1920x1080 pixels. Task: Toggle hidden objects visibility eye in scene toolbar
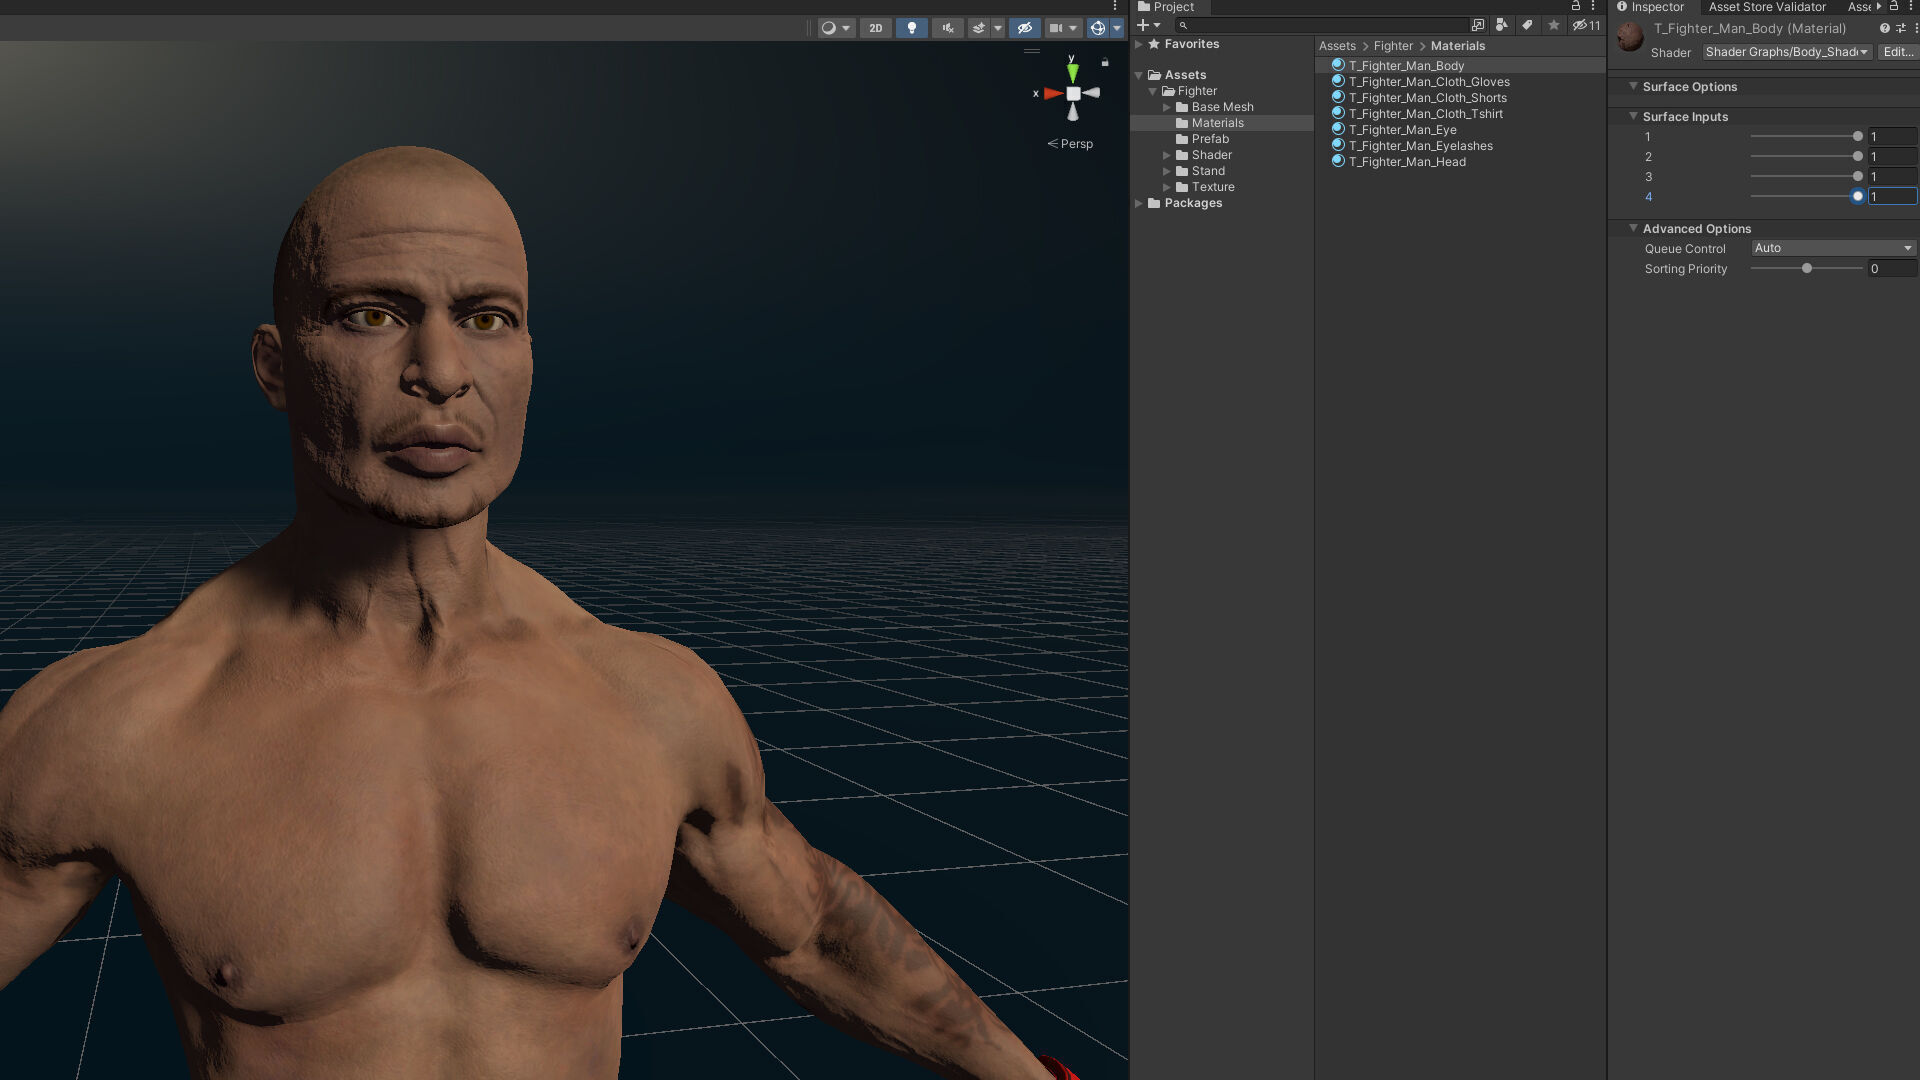click(1024, 28)
